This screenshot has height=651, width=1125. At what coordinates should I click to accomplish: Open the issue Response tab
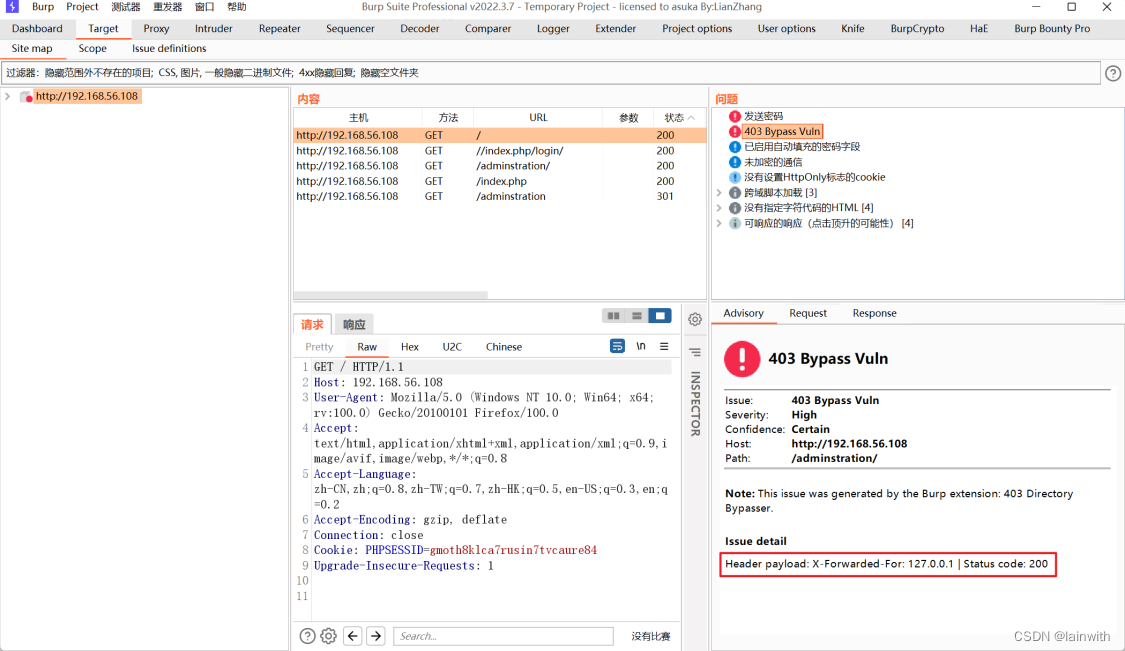point(875,313)
